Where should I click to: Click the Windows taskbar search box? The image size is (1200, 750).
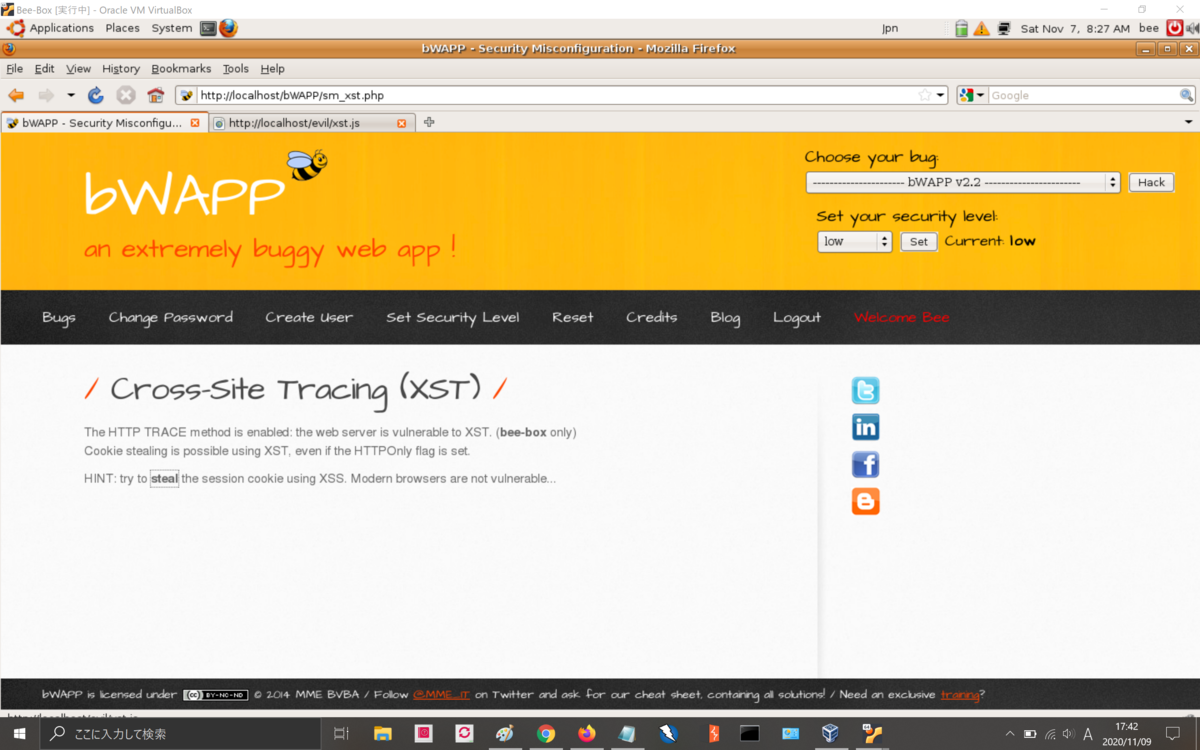(182, 733)
